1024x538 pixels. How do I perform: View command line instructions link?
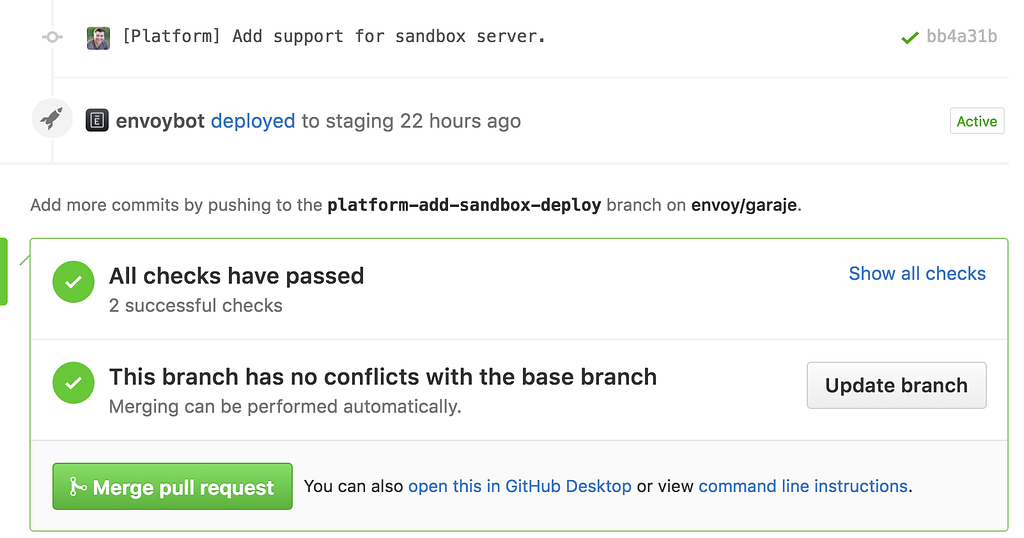(x=803, y=486)
